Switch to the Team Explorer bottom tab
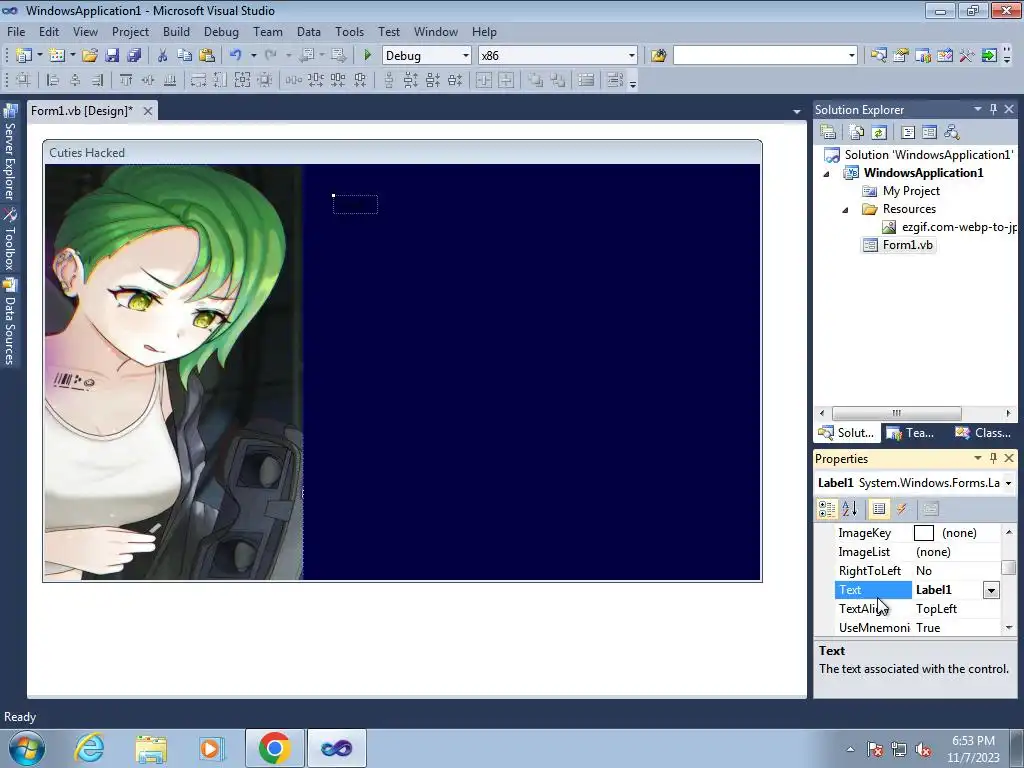The image size is (1024, 768). (x=911, y=433)
